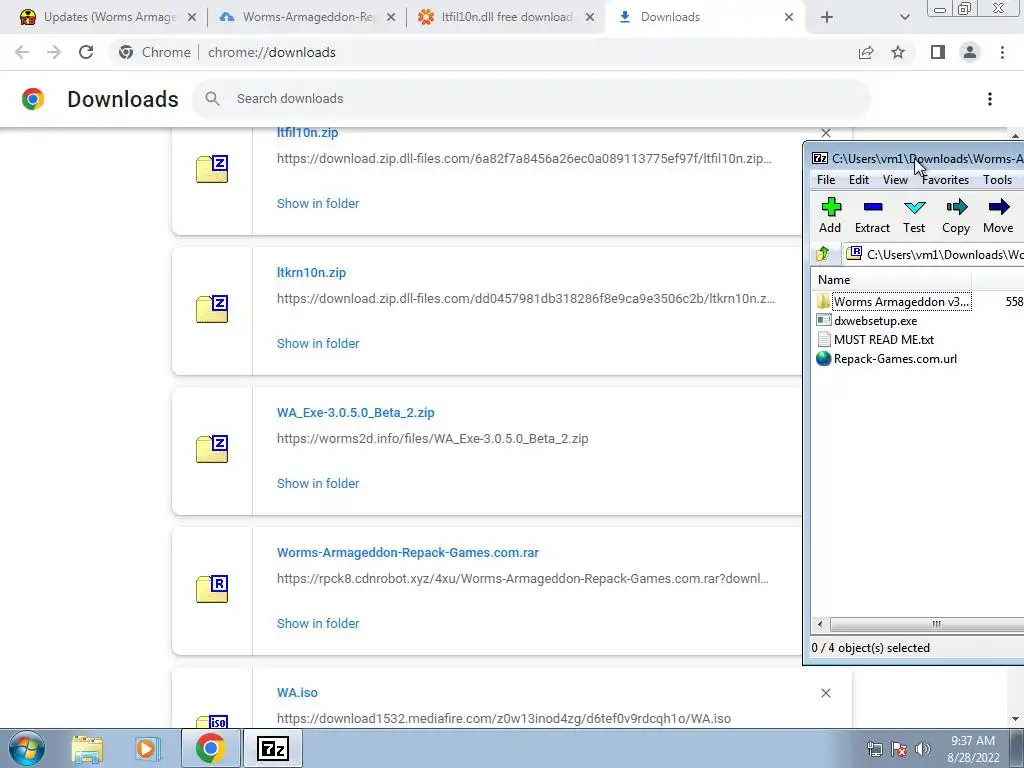Screen dimensions: 1024x768
Task: Open the ltkrn10n.zip download link
Action: point(312,272)
